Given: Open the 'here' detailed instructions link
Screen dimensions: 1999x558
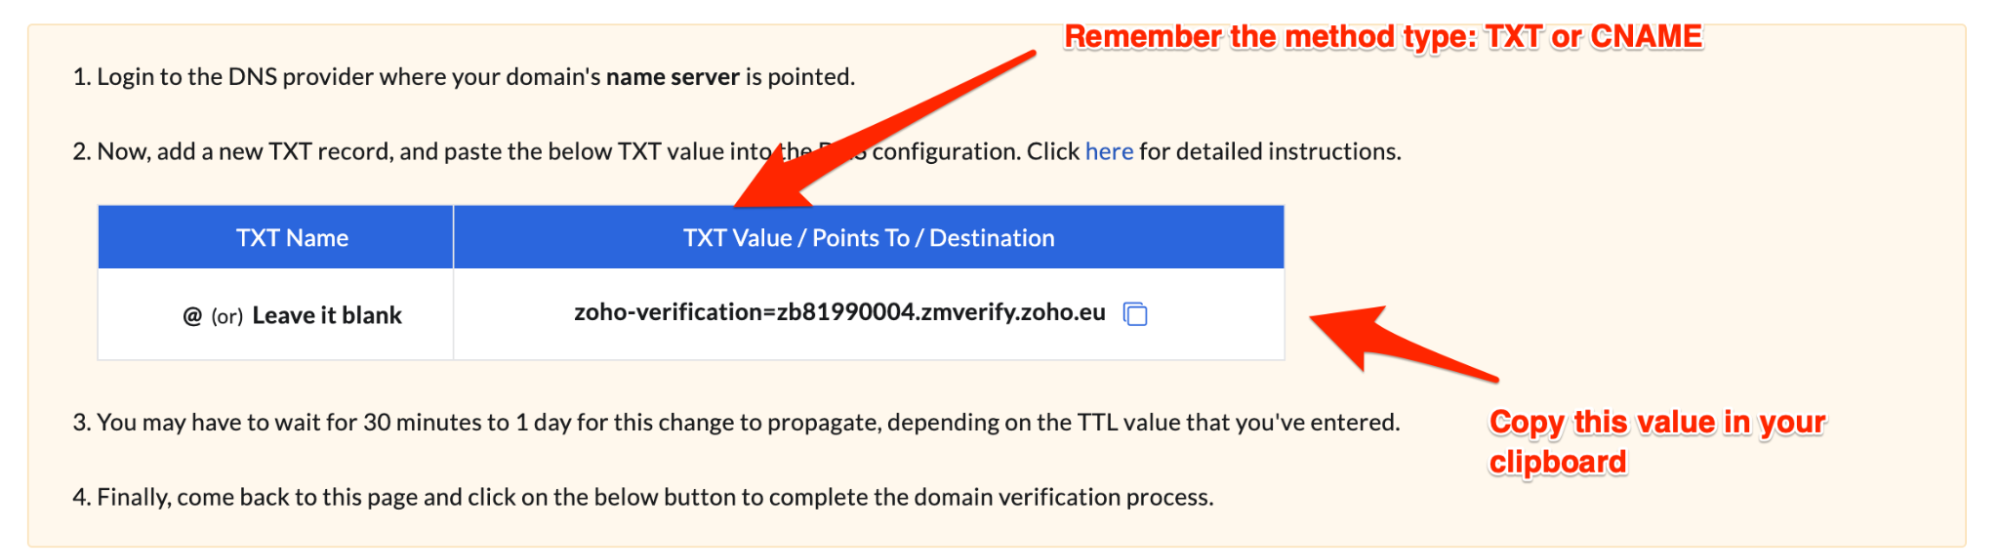Looking at the screenshot, I should click(x=1109, y=151).
